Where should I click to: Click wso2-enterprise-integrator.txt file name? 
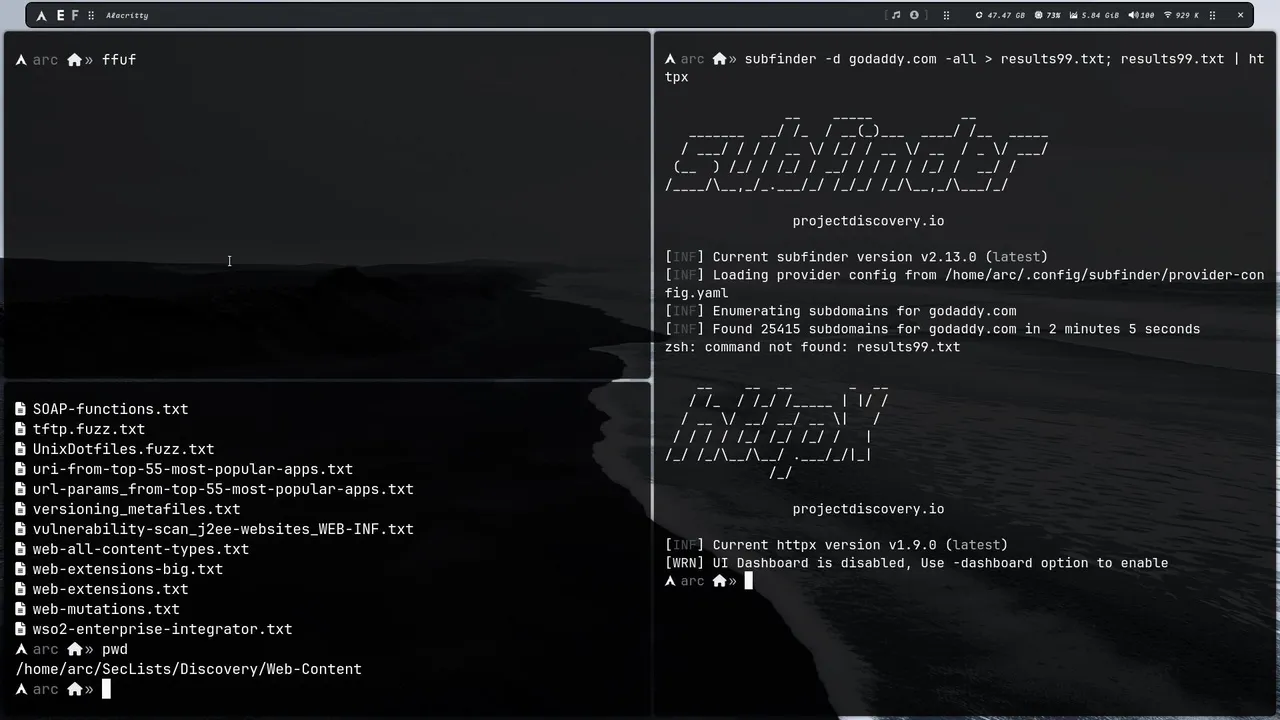click(162, 629)
